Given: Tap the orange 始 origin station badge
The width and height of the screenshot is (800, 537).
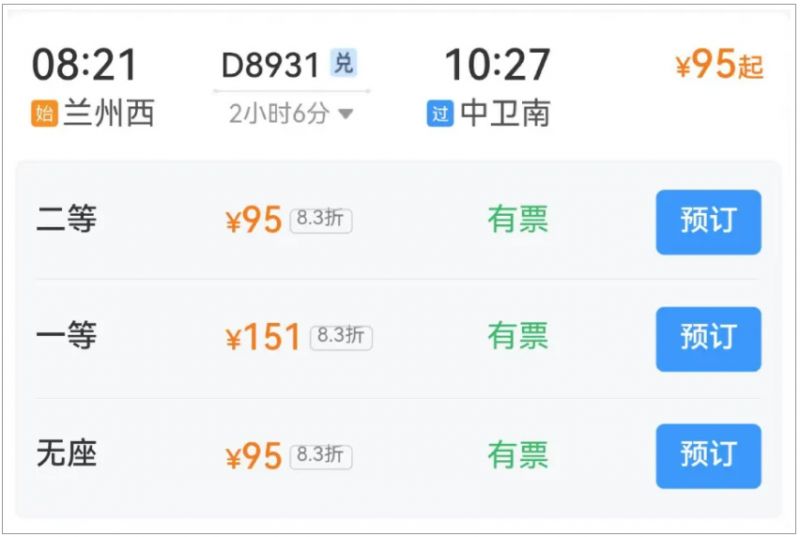Looking at the screenshot, I should pos(44,113).
